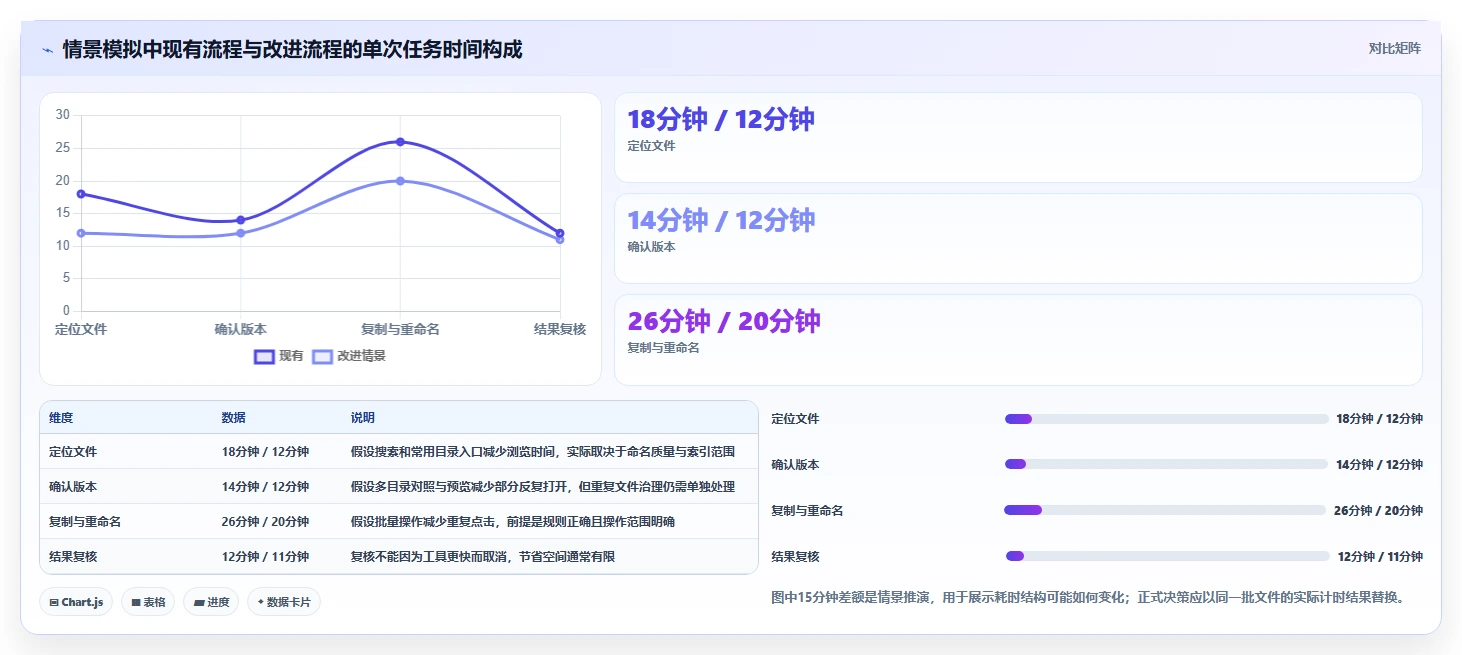1462x655 pixels.
Task: Click the icon in the 数据卡片 chip
Action: [261, 602]
